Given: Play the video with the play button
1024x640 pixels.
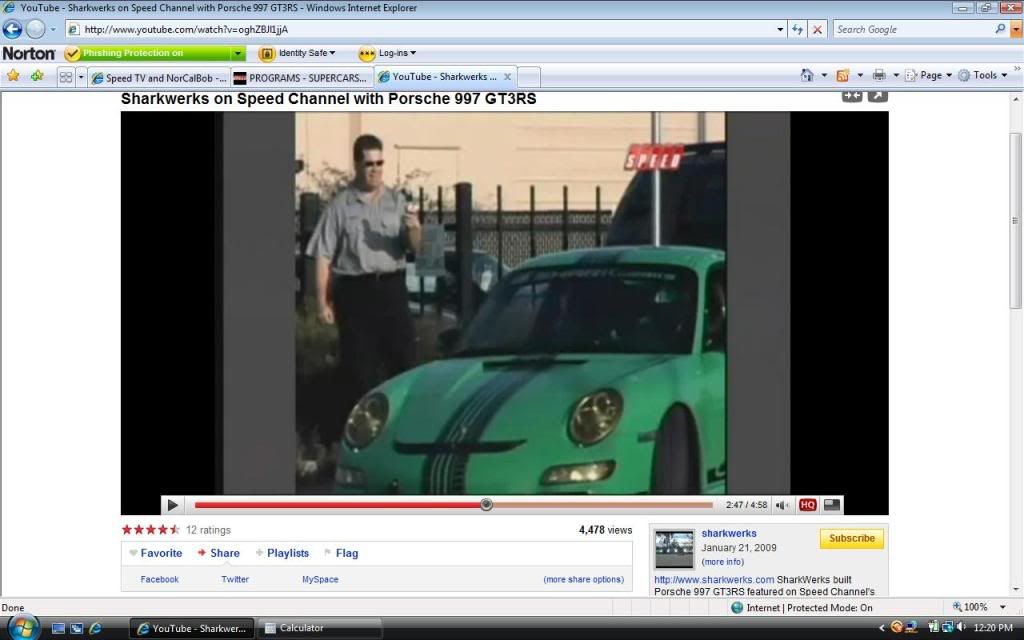Looking at the screenshot, I should pyautogui.click(x=172, y=505).
